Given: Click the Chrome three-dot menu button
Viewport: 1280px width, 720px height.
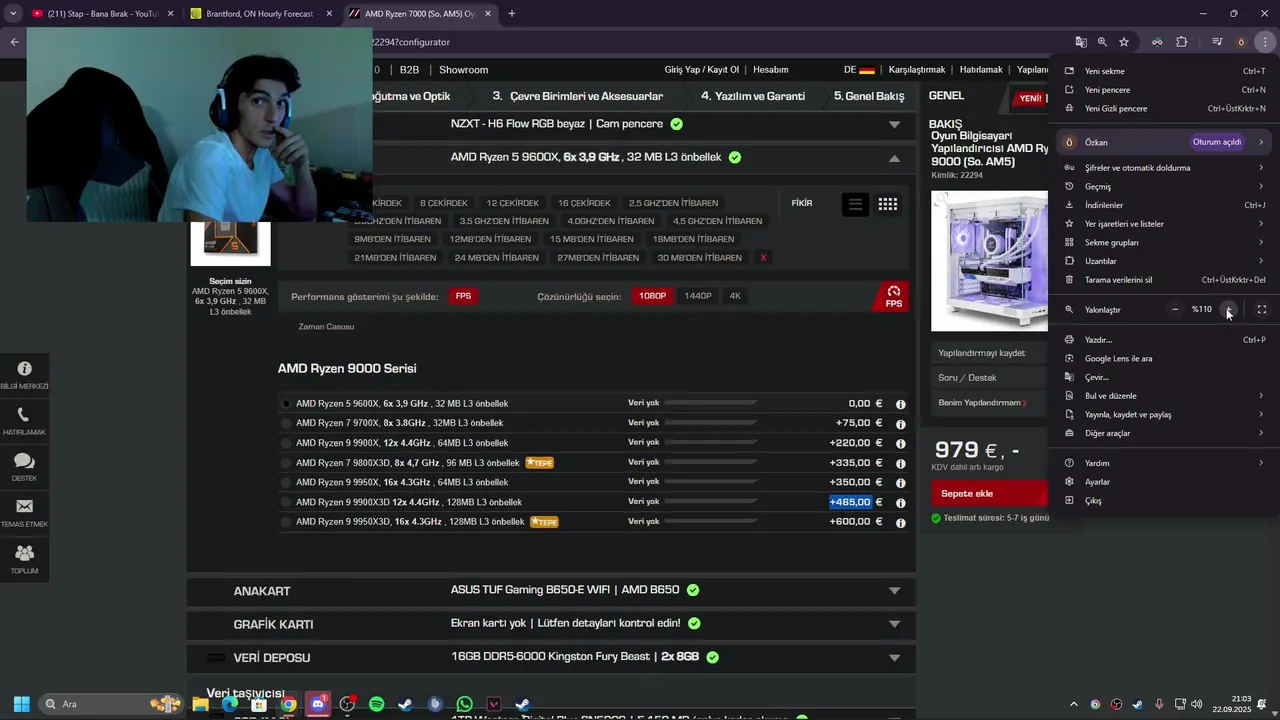Looking at the screenshot, I should tap(1265, 42).
